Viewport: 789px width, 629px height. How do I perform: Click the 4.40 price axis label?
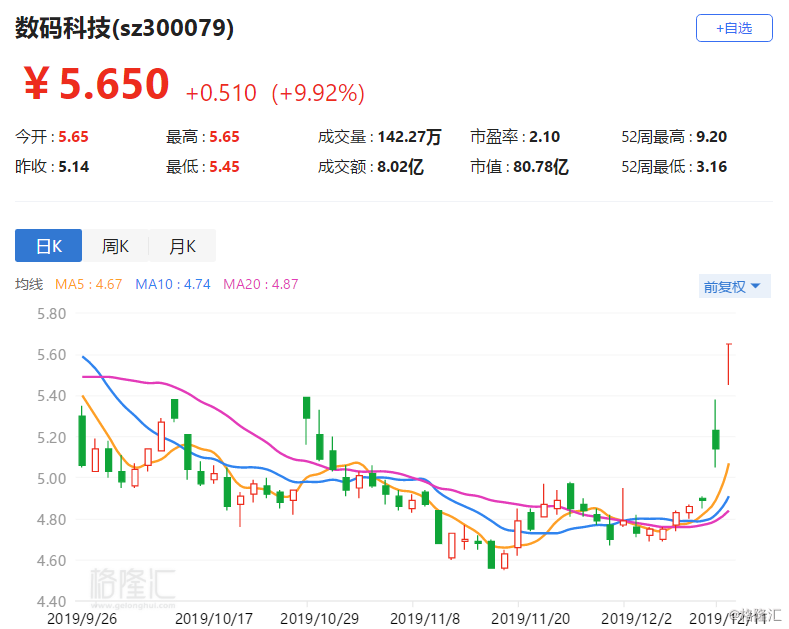click(51, 601)
